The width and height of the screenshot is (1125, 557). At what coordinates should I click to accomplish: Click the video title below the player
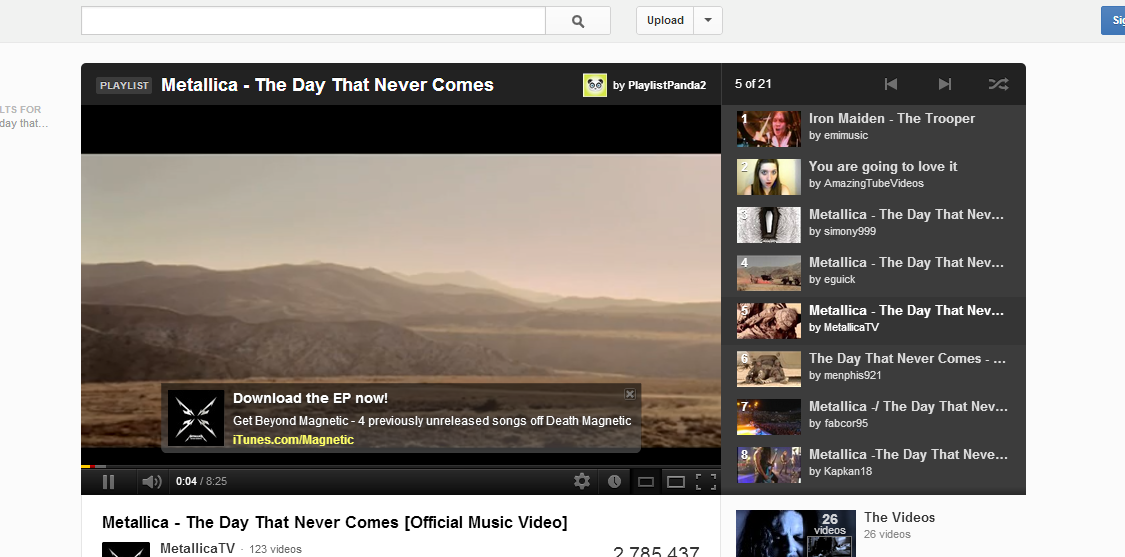coord(334,523)
